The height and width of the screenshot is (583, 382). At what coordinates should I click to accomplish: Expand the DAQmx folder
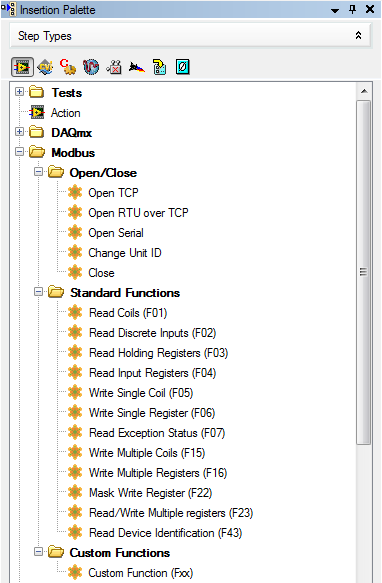pyautogui.click(x=20, y=132)
